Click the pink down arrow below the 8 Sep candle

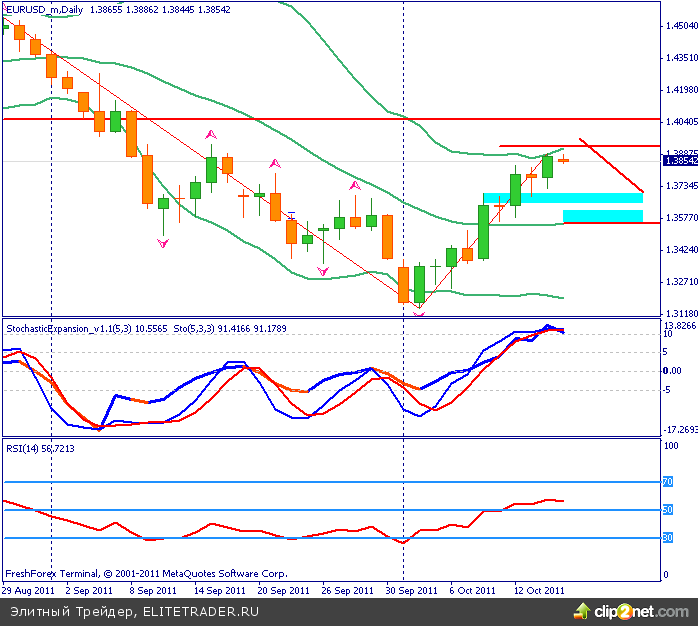click(162, 242)
